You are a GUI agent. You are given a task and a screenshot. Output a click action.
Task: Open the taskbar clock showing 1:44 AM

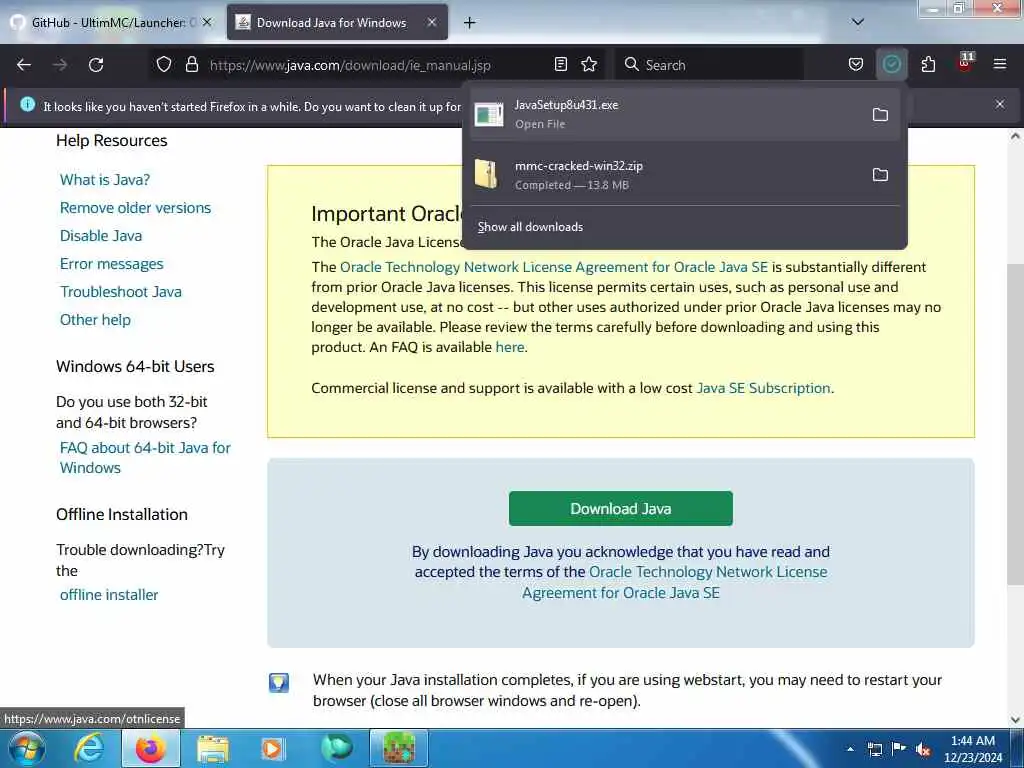973,749
